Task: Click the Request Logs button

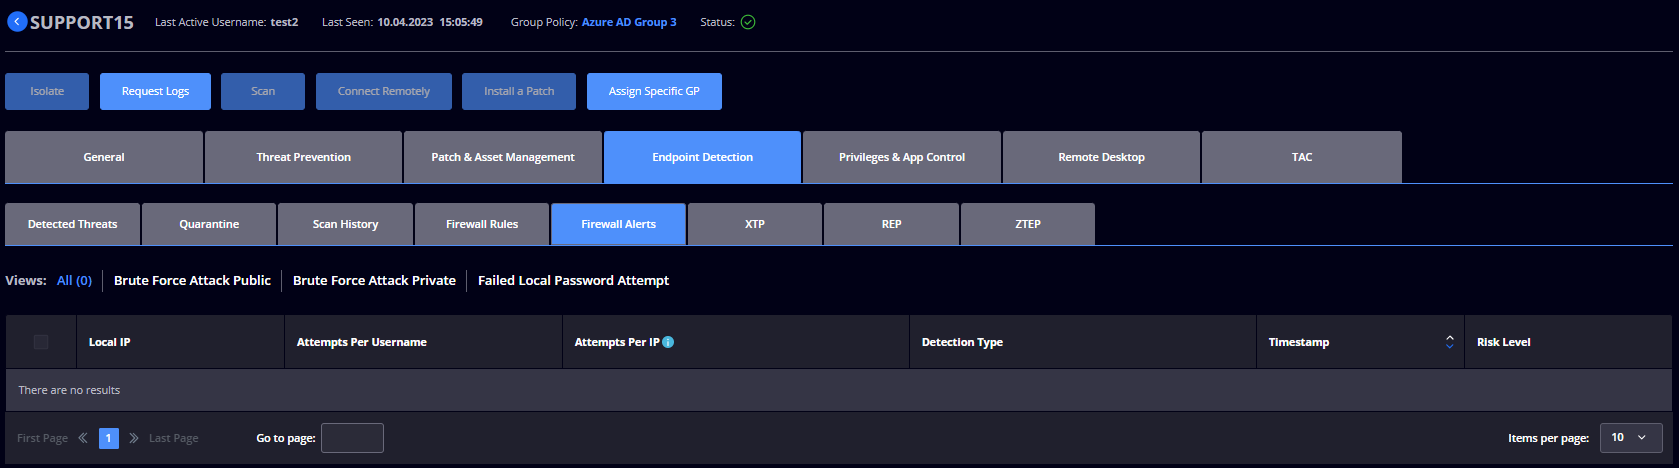Action: pyautogui.click(x=155, y=91)
